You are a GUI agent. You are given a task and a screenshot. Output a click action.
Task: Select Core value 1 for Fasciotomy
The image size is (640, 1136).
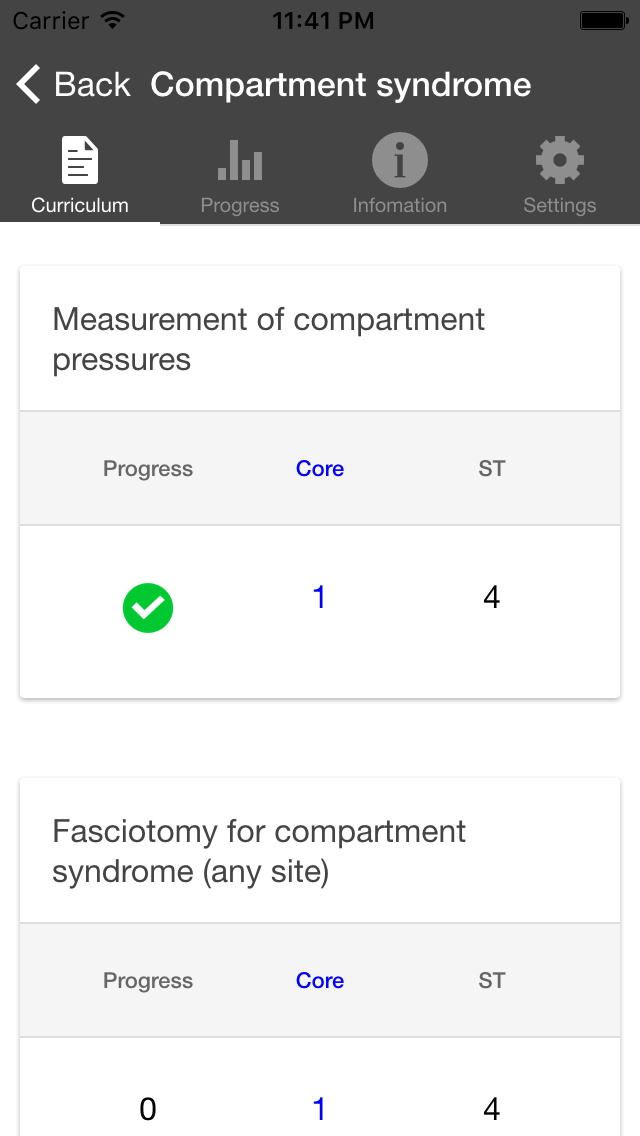click(x=319, y=1109)
